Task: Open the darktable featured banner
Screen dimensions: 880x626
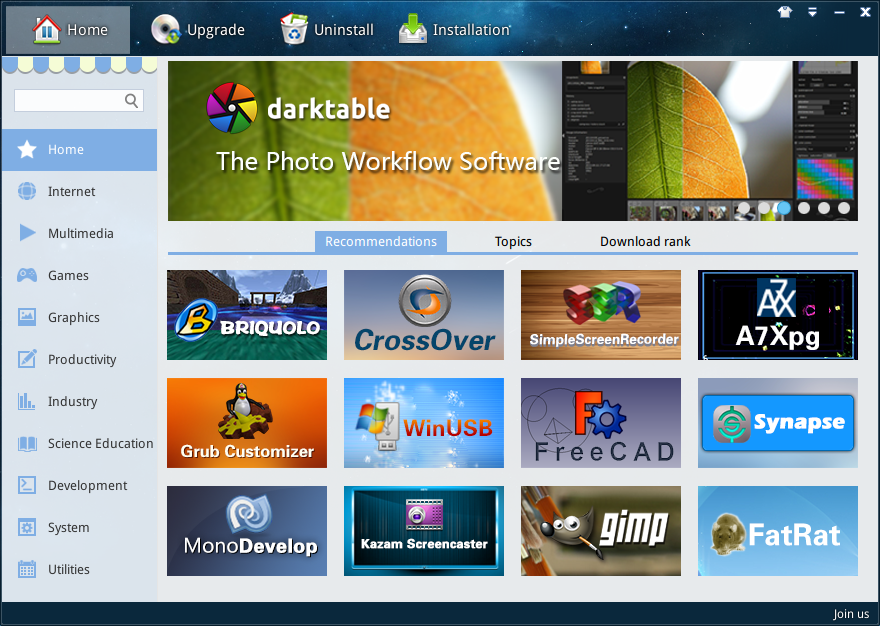Action: pos(512,141)
